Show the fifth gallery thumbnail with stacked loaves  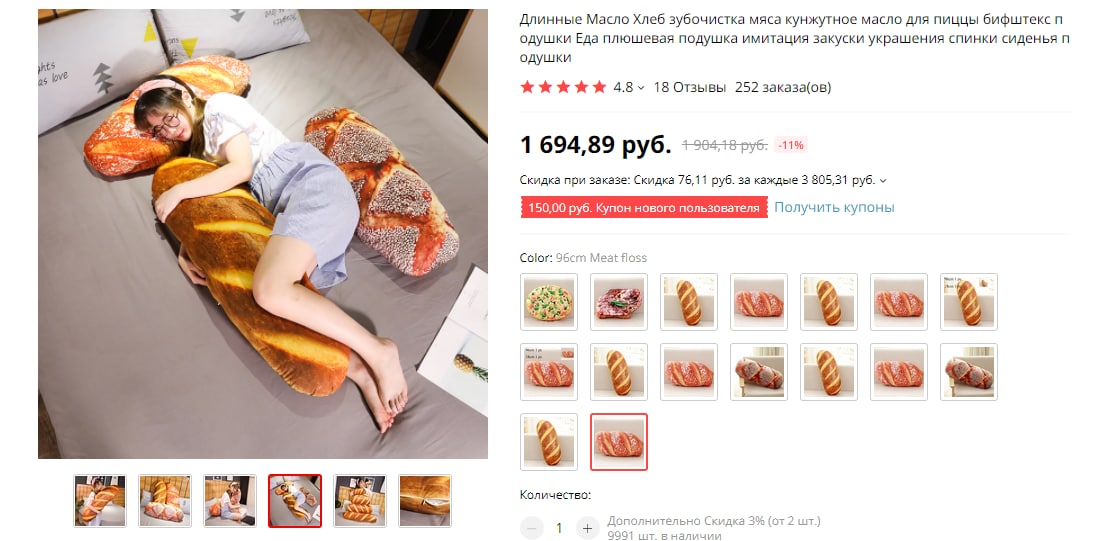click(x=359, y=501)
